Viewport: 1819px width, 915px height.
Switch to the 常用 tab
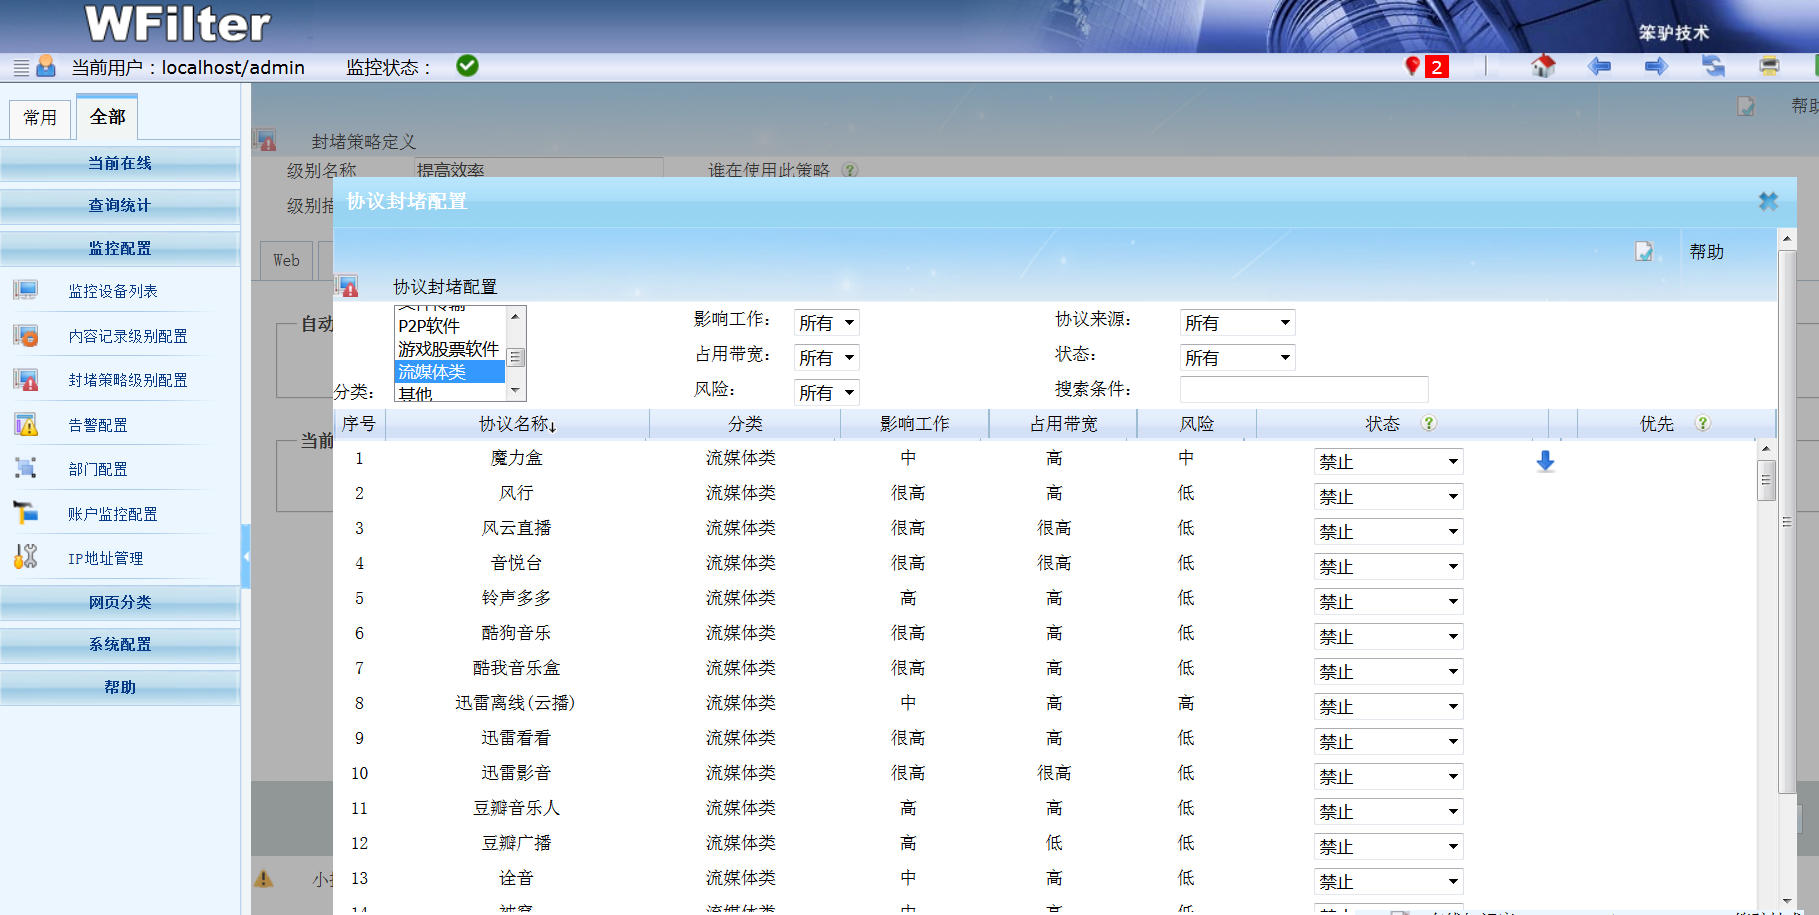pos(40,118)
